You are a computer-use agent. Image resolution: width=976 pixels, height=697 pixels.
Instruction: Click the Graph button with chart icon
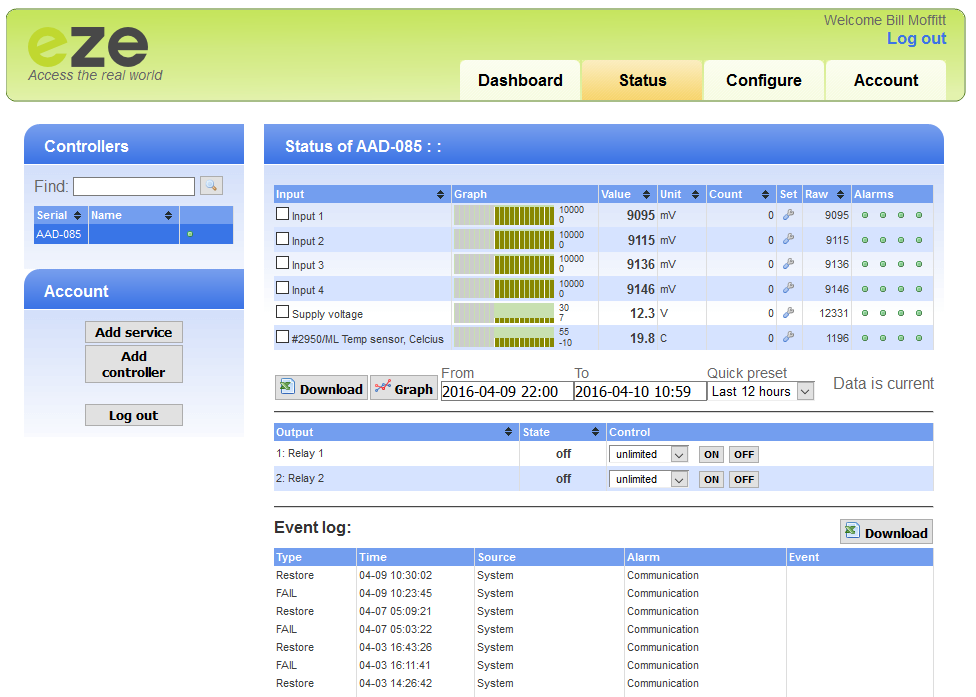404,389
